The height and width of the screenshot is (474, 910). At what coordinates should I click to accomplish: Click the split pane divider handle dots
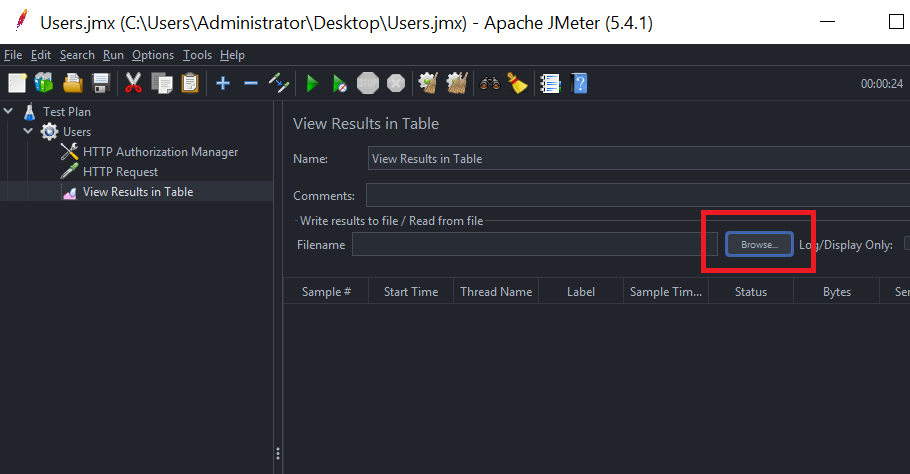click(x=278, y=453)
